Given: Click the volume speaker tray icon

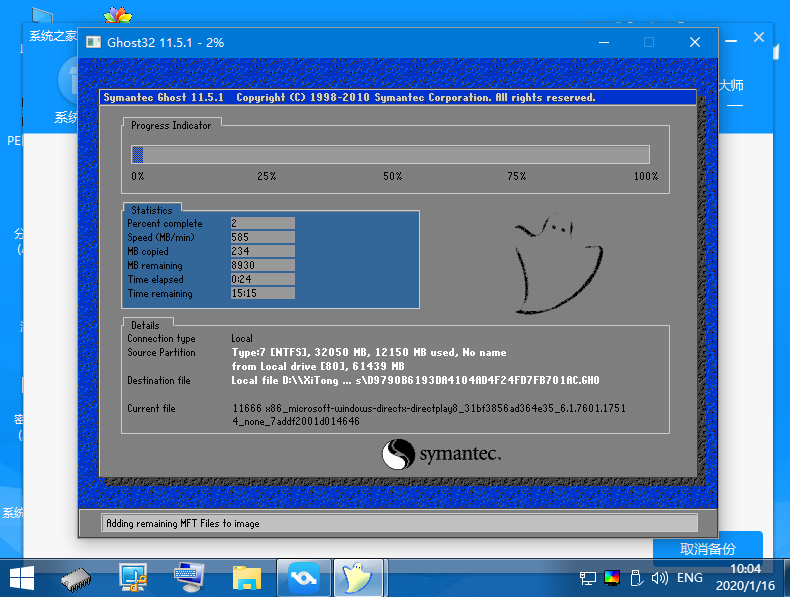Looking at the screenshot, I should [659, 578].
